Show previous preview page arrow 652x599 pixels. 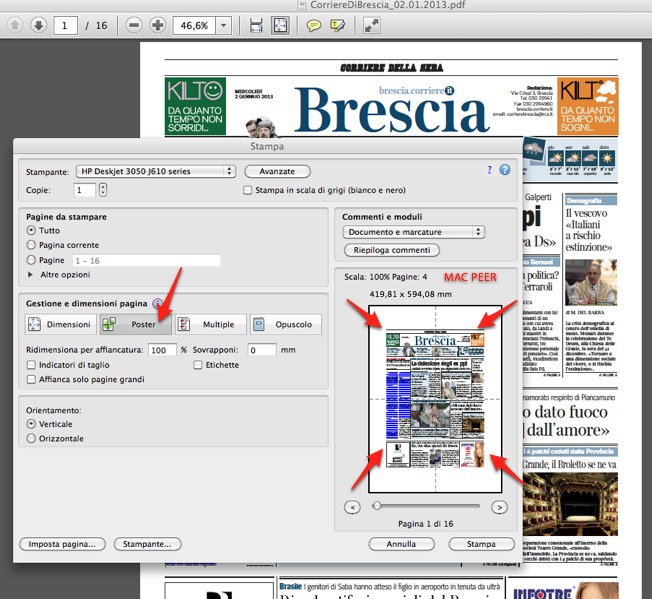352,507
